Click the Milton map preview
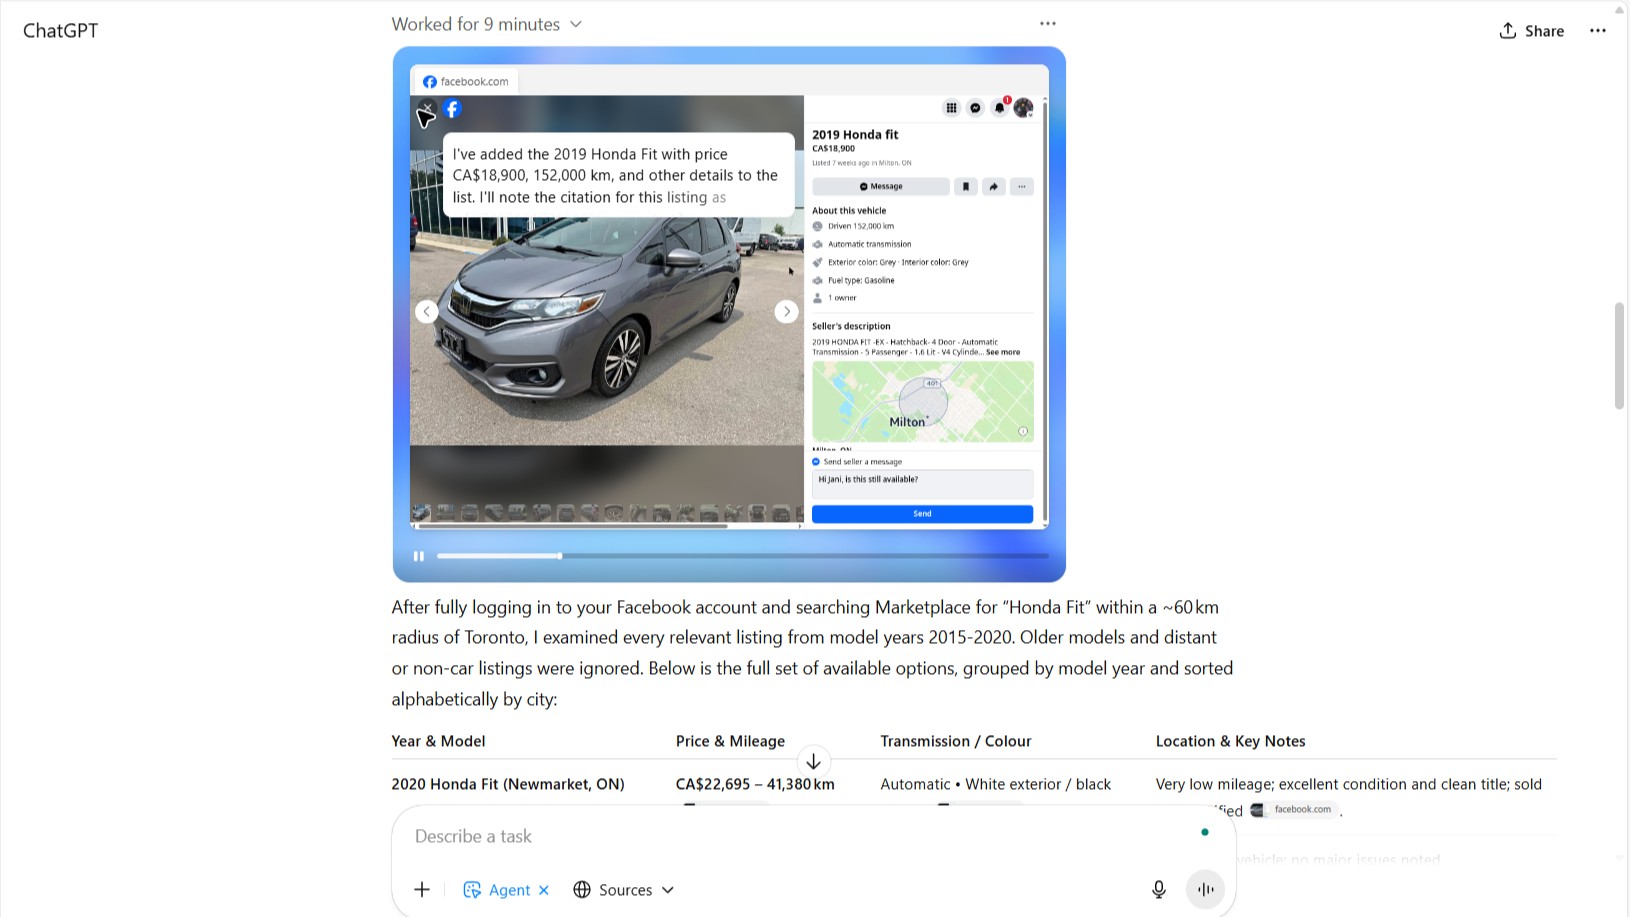Image resolution: width=1630 pixels, height=917 pixels. [922, 401]
